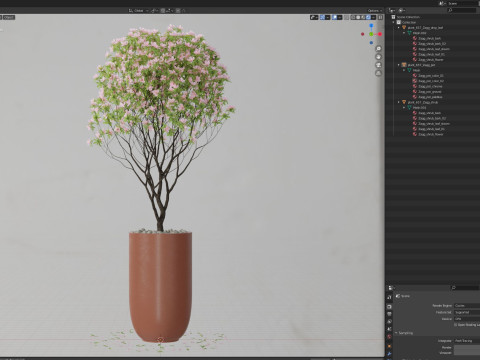Toggle X-ray mode in viewport

[346, 17]
